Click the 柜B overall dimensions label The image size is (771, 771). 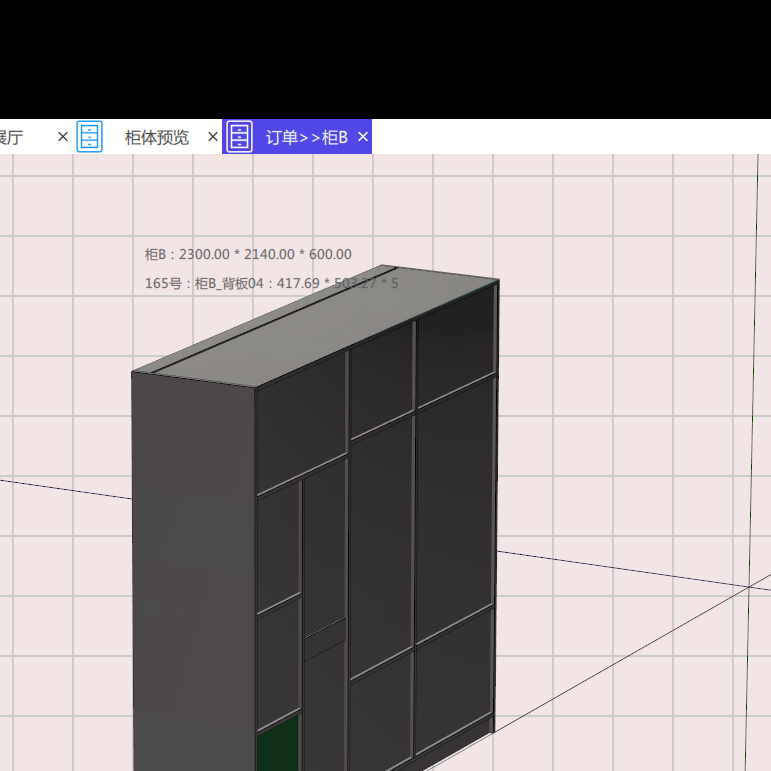coord(248,255)
